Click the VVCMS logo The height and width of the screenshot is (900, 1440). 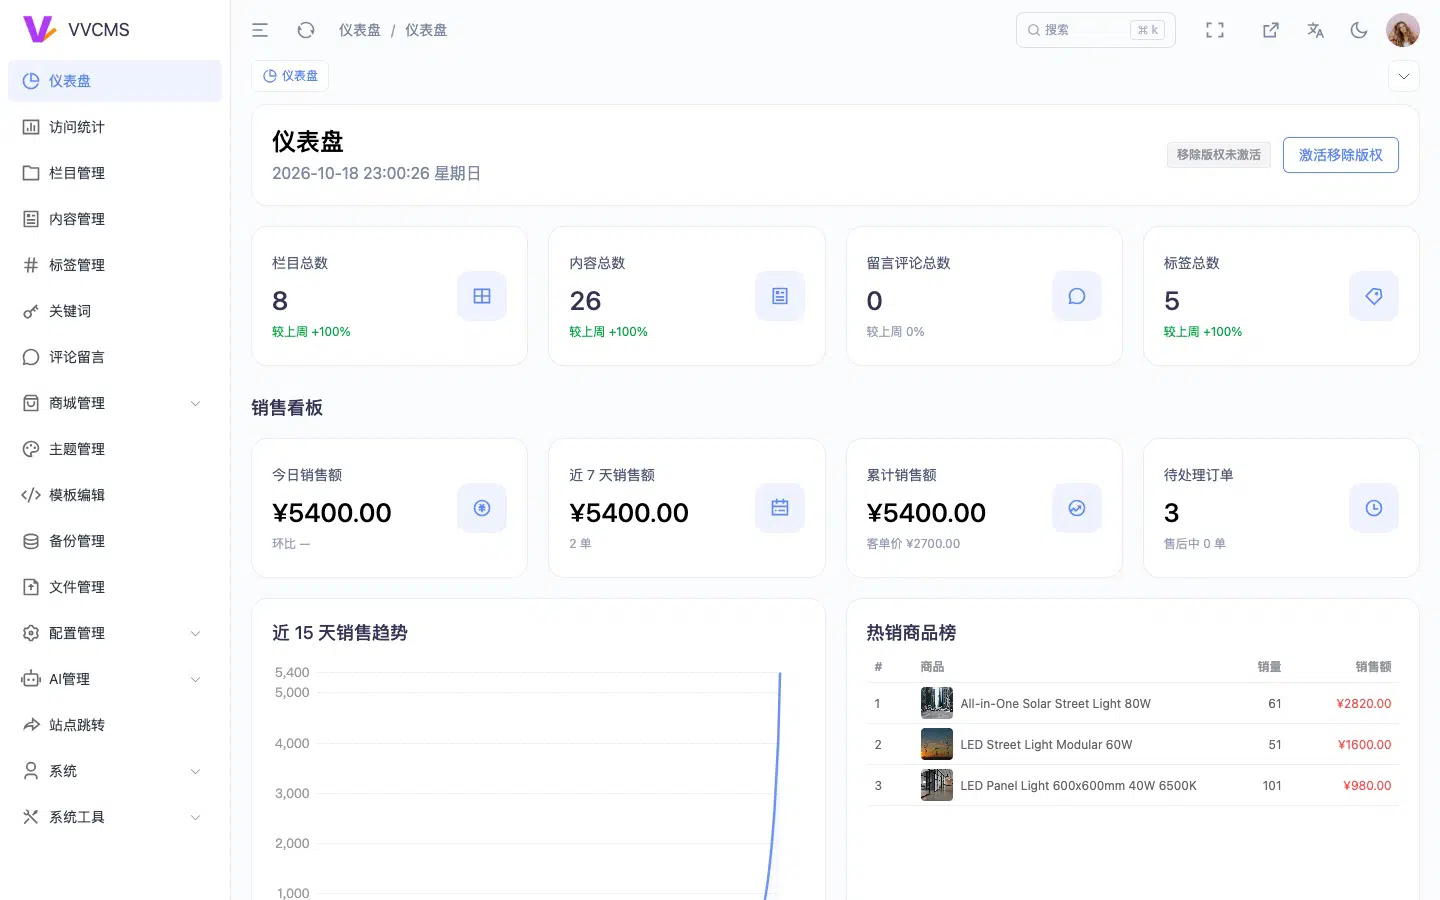click(77, 29)
